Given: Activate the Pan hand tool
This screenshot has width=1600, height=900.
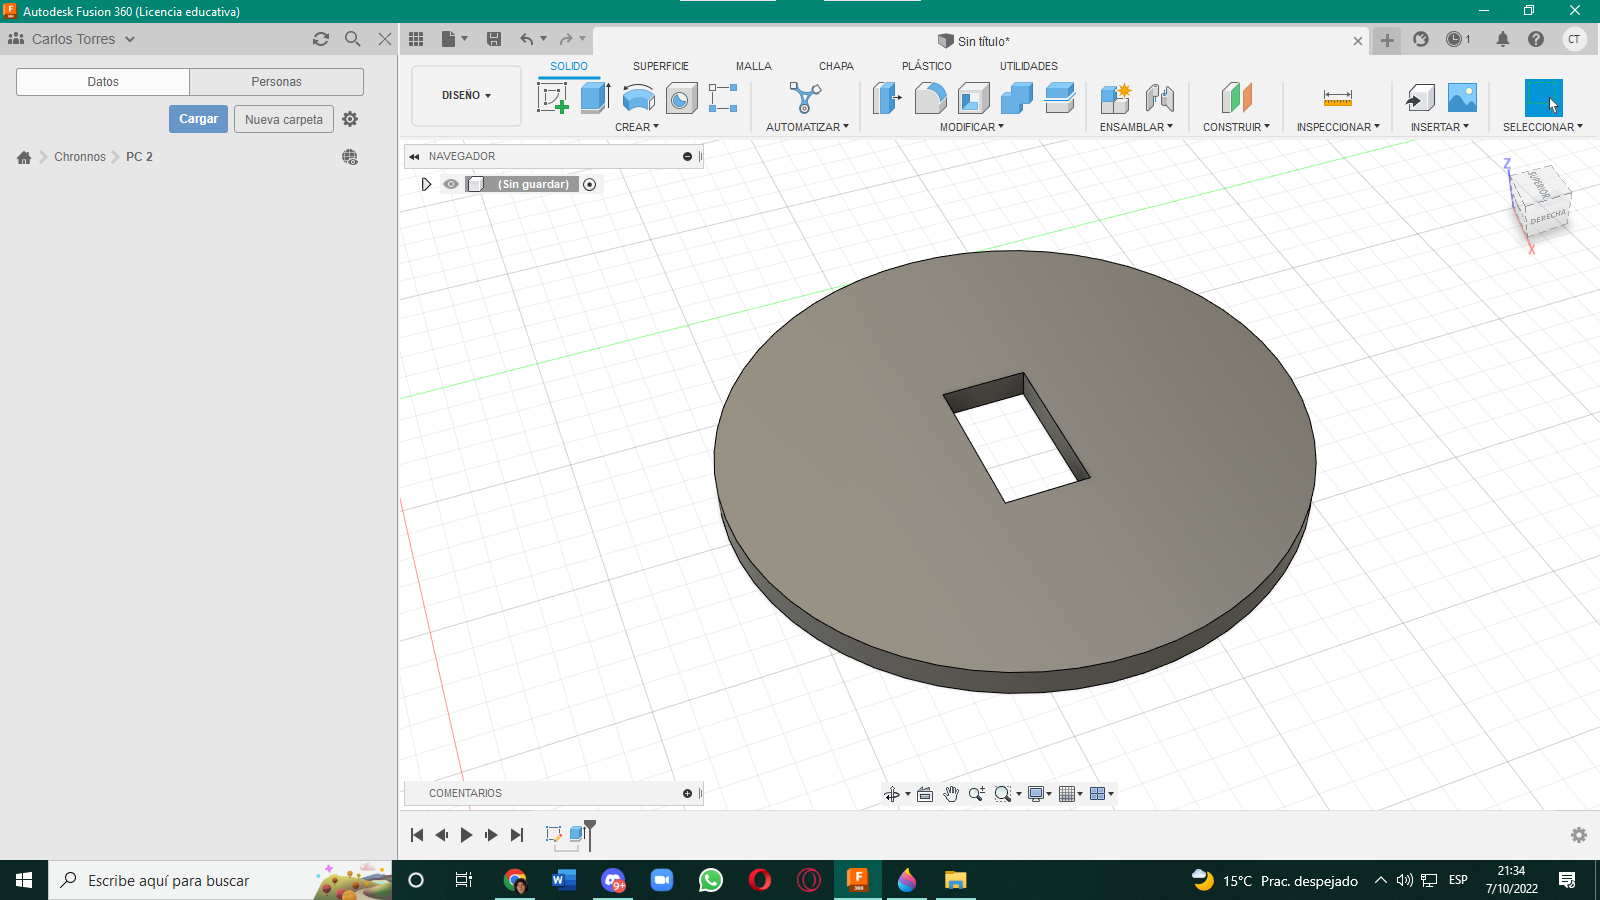Looking at the screenshot, I should coord(951,794).
